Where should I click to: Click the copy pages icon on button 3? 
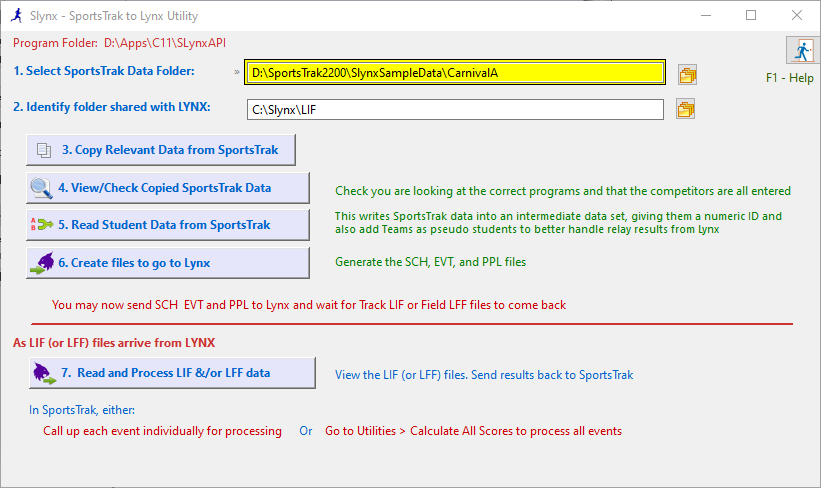(x=44, y=150)
